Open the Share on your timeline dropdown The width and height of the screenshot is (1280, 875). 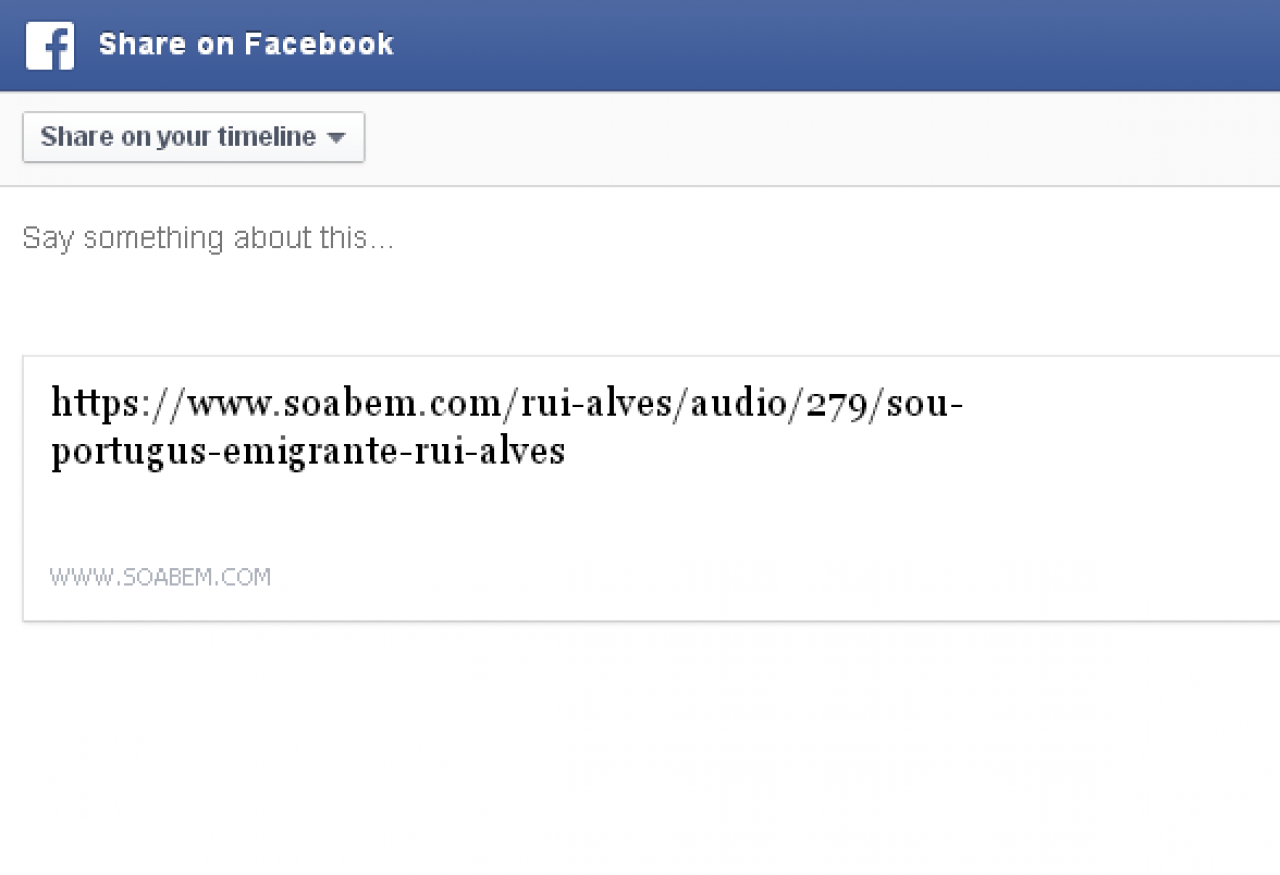[x=193, y=137]
